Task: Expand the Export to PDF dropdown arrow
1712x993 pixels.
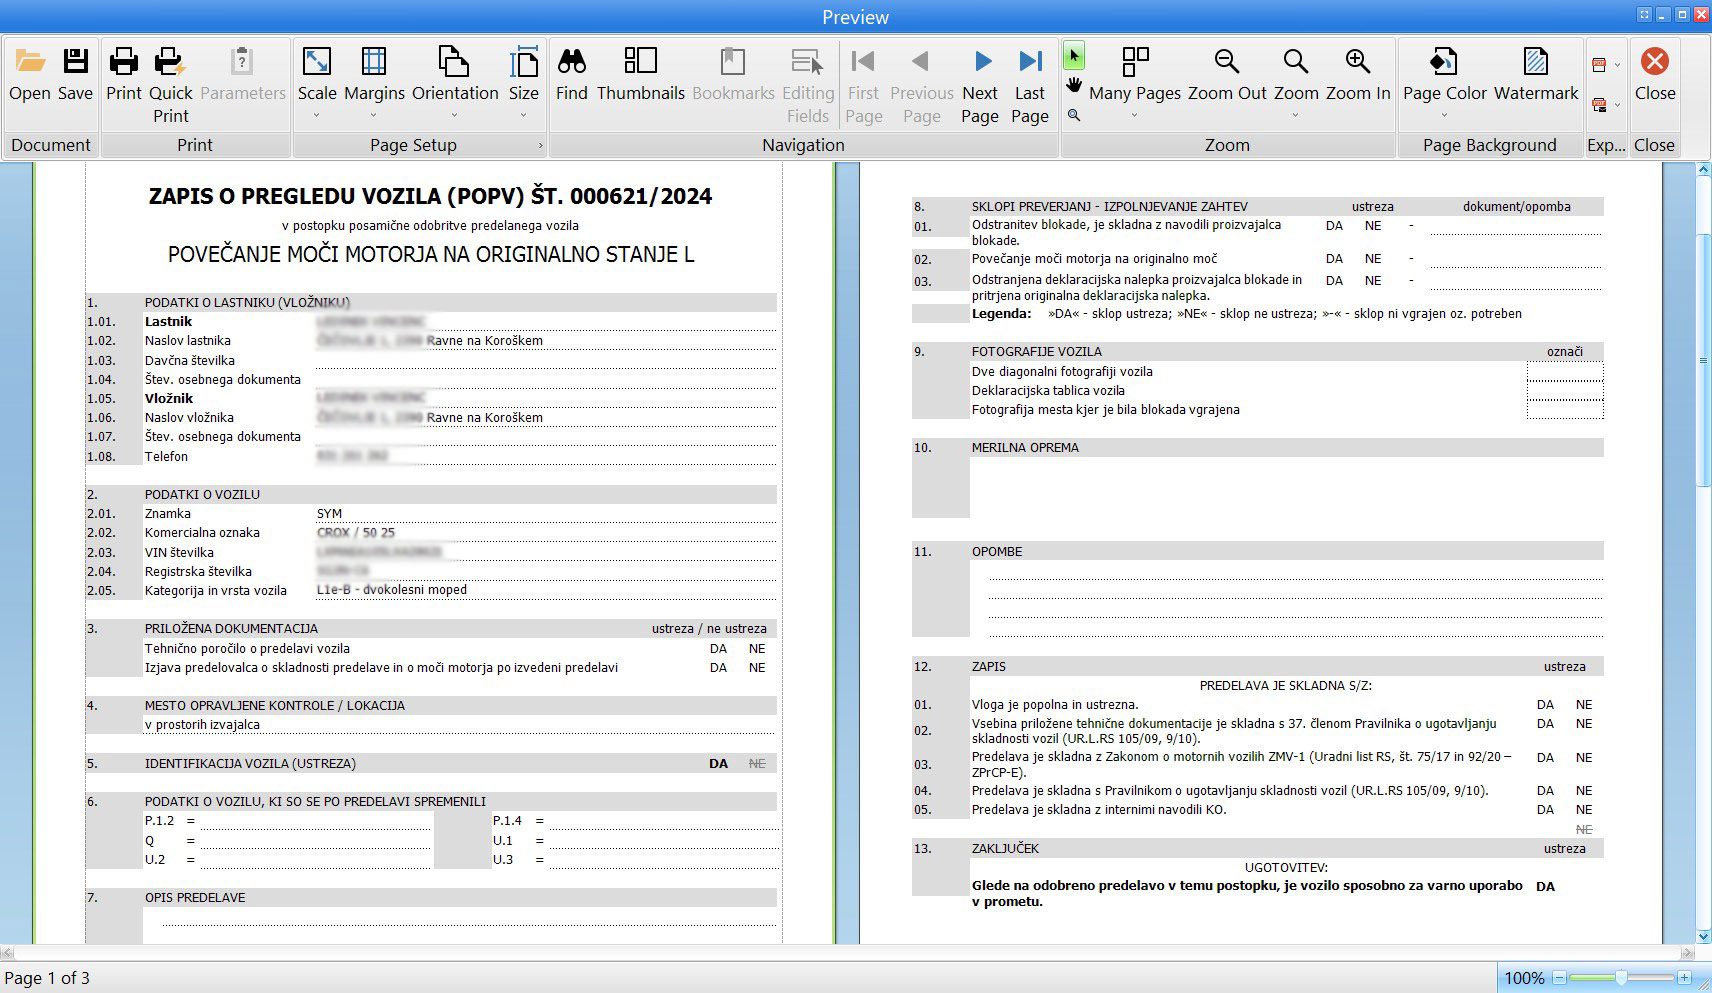Action: pyautogui.click(x=1617, y=66)
